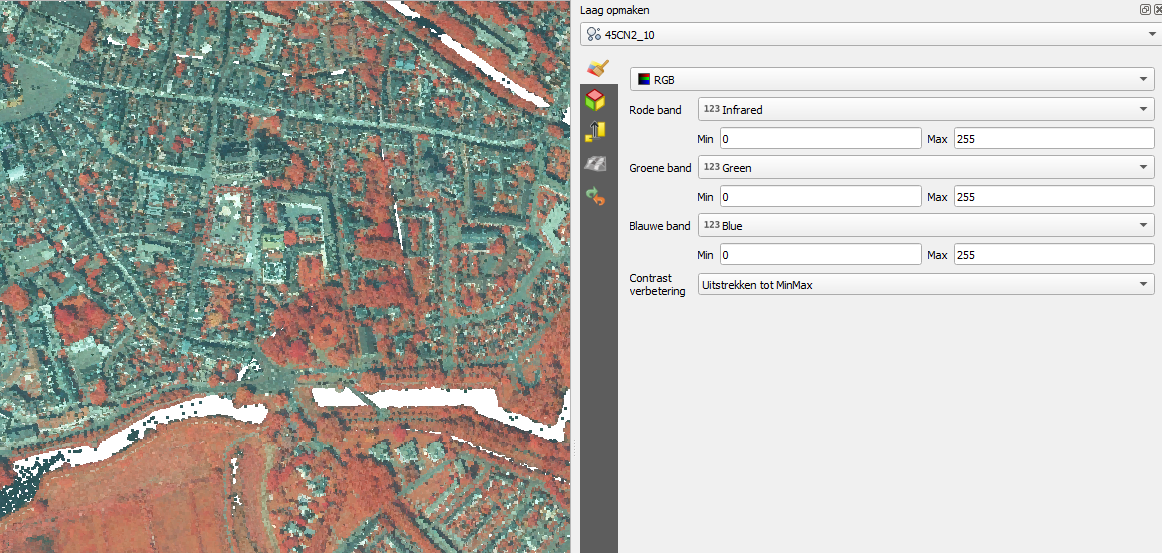This screenshot has height=553, width=1162.
Task: Click the Blauwe band Max field
Action: click(1053, 255)
